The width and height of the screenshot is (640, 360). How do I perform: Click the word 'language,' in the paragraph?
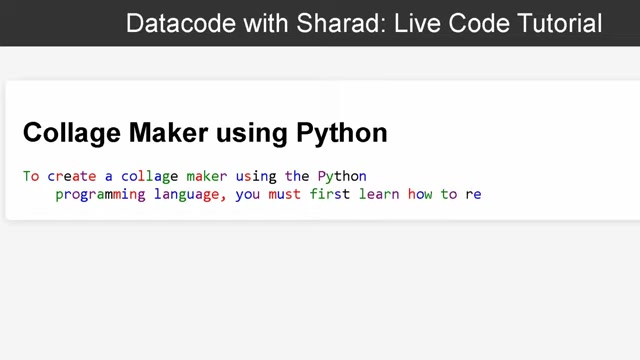tap(190, 195)
